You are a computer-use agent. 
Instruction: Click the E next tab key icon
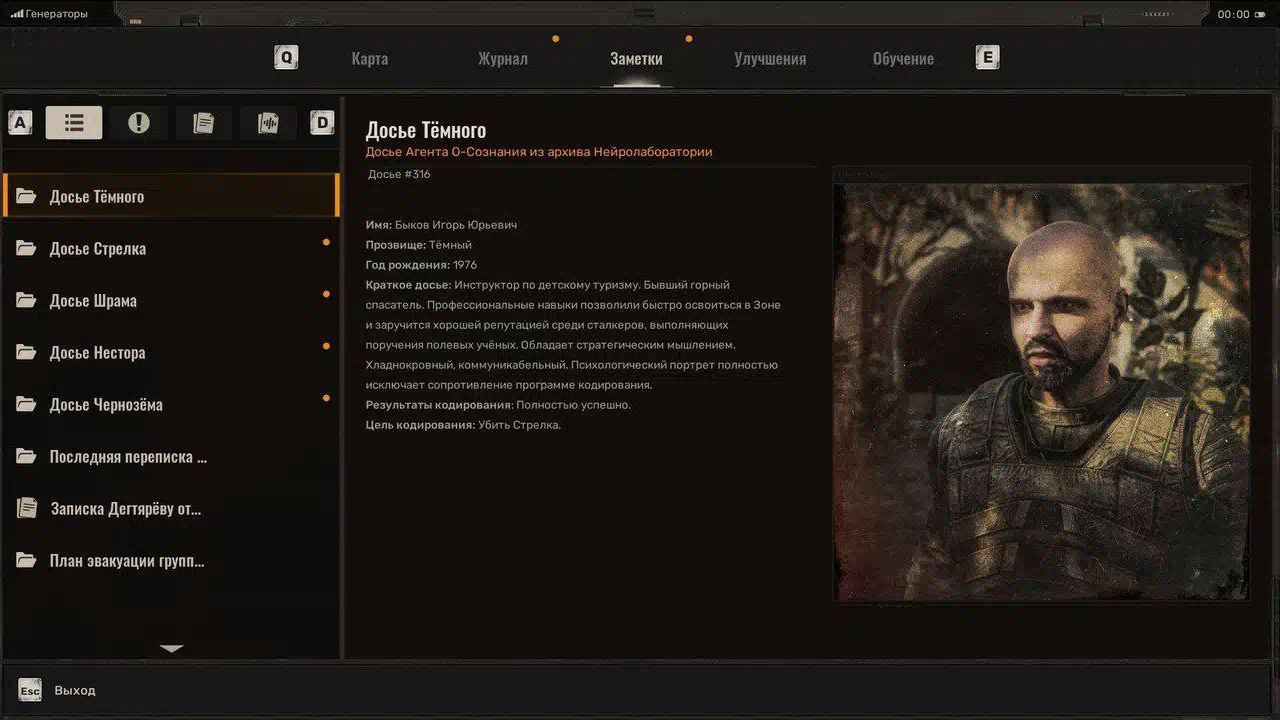click(x=987, y=58)
